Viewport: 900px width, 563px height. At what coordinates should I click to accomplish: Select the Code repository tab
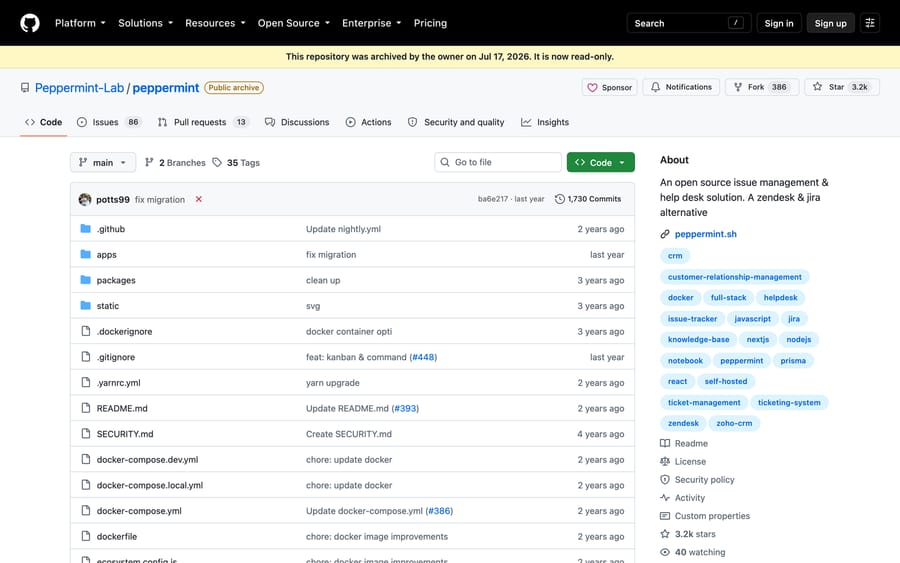click(44, 122)
